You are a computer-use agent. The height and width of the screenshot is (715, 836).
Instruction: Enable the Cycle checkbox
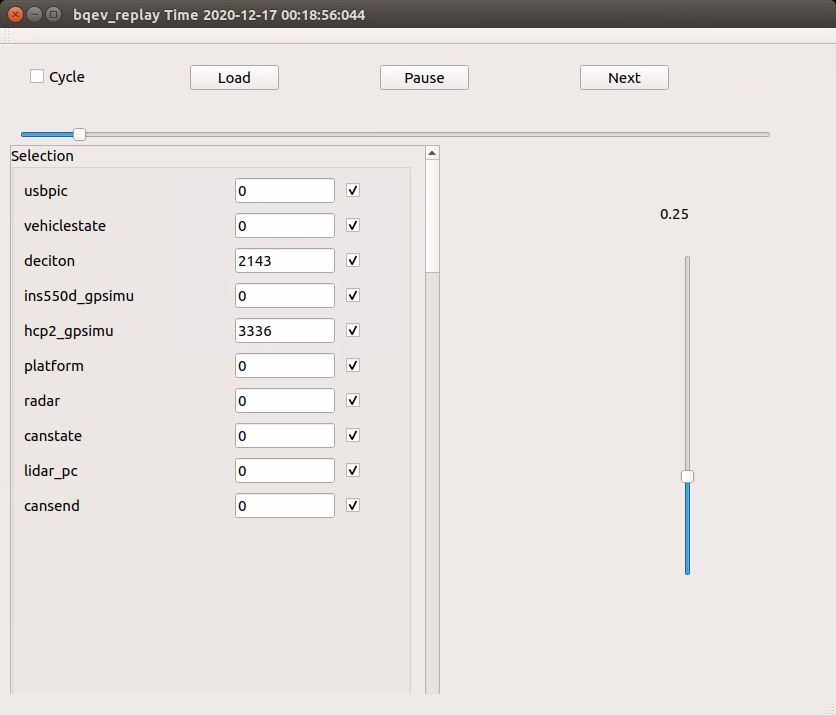coord(37,77)
